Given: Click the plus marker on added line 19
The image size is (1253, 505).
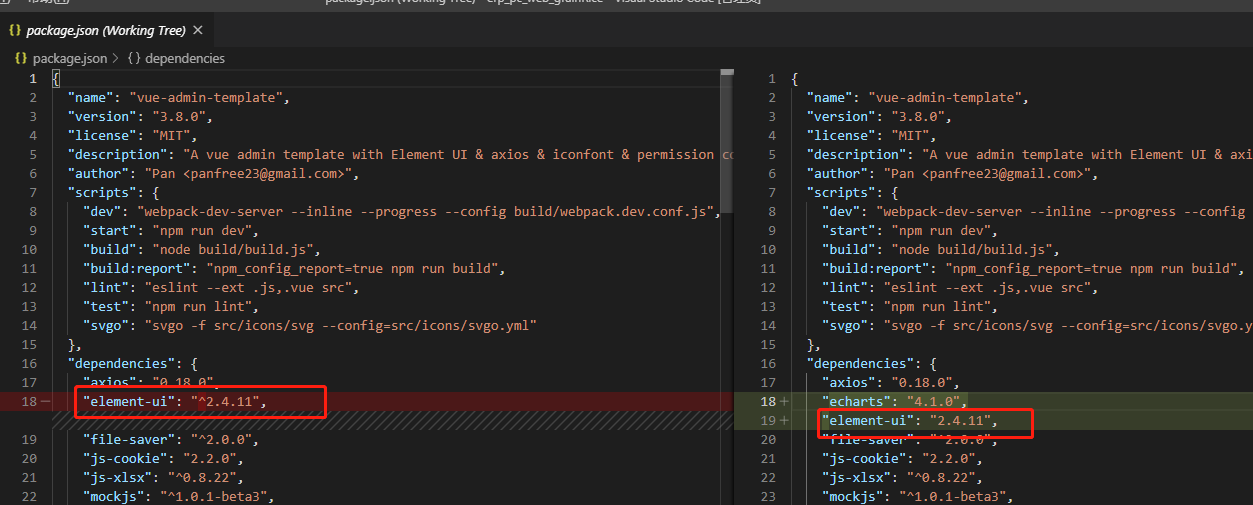Looking at the screenshot, I should (x=784, y=420).
